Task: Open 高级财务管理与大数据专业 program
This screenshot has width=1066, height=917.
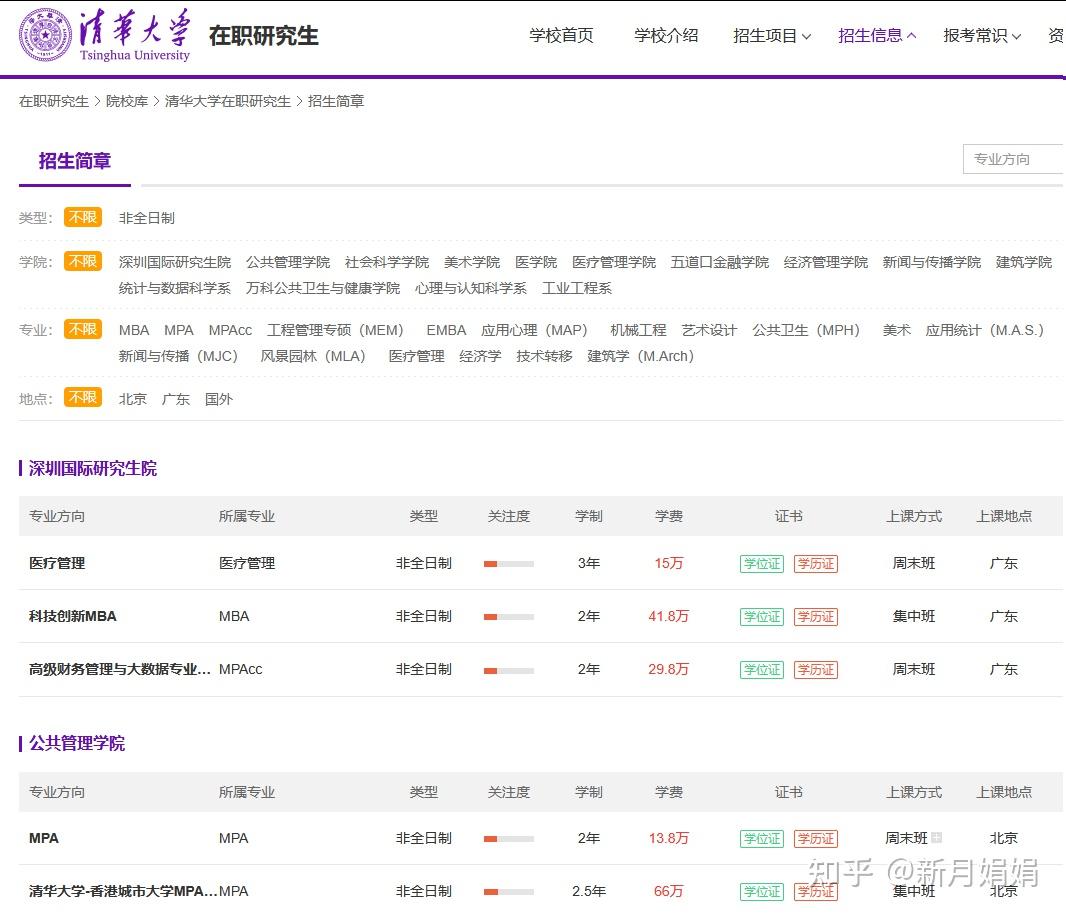Action: (x=120, y=670)
